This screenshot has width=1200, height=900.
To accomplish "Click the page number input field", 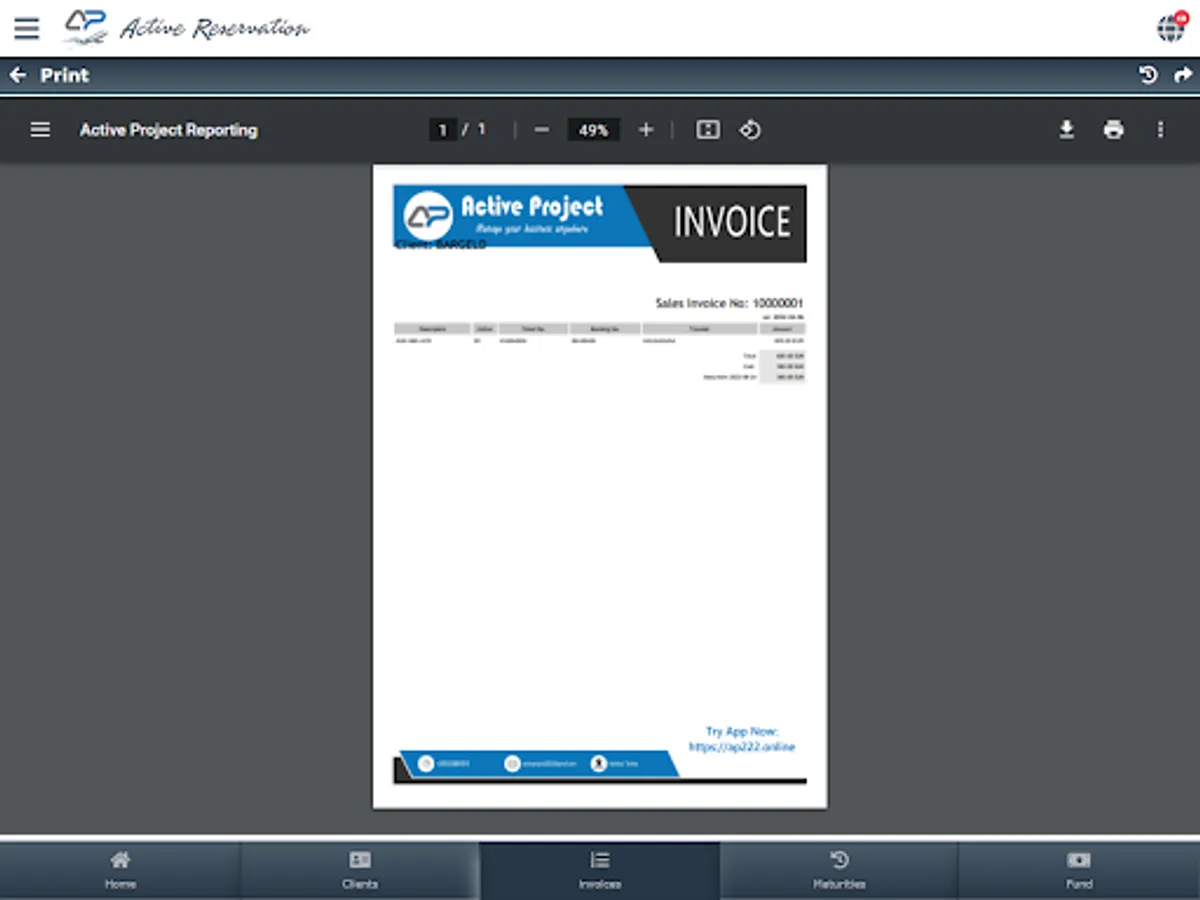I will tap(442, 129).
